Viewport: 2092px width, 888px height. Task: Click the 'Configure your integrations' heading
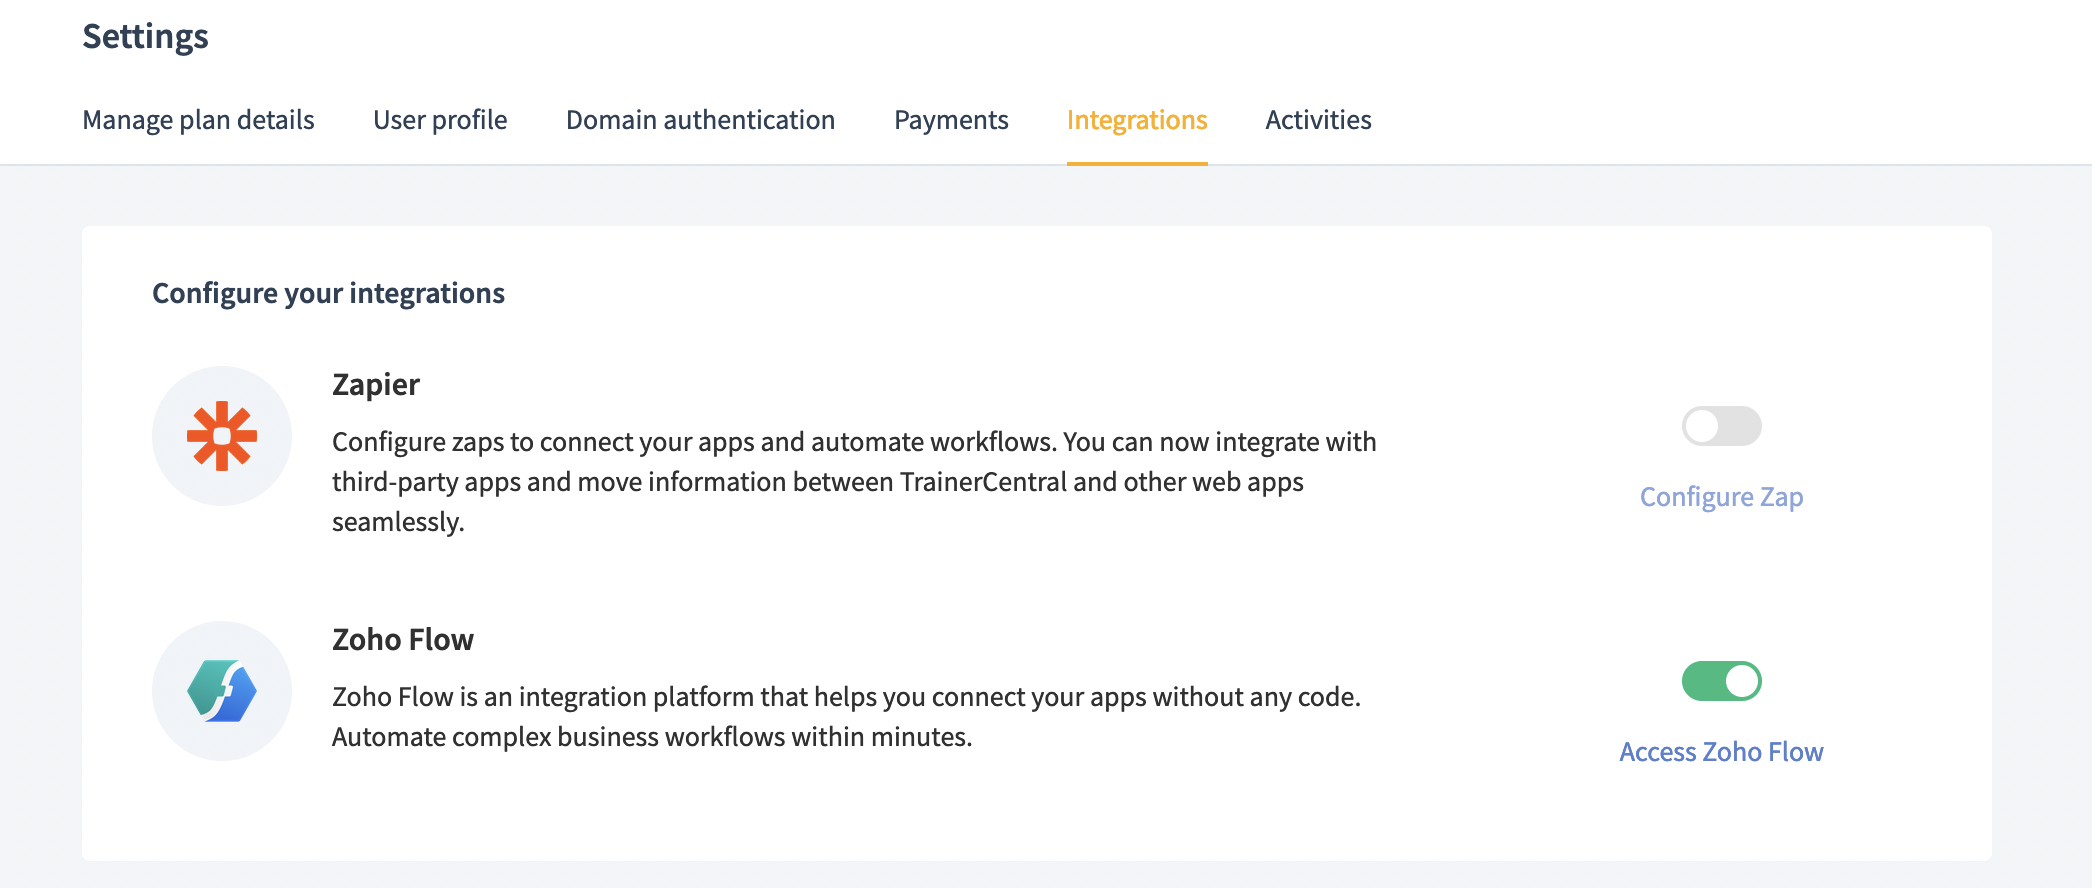click(328, 293)
